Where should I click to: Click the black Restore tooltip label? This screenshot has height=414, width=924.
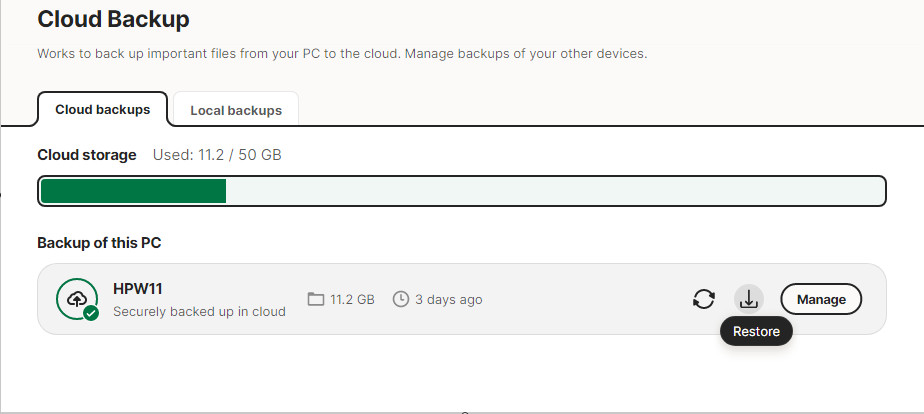click(x=755, y=331)
